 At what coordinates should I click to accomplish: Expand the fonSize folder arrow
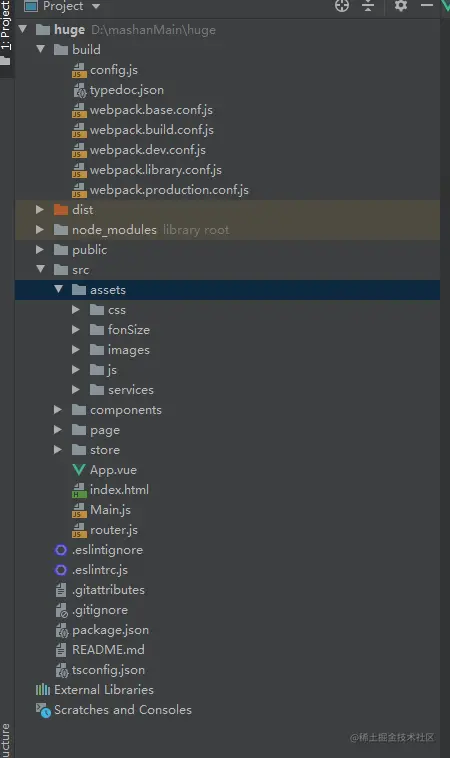coord(76,330)
